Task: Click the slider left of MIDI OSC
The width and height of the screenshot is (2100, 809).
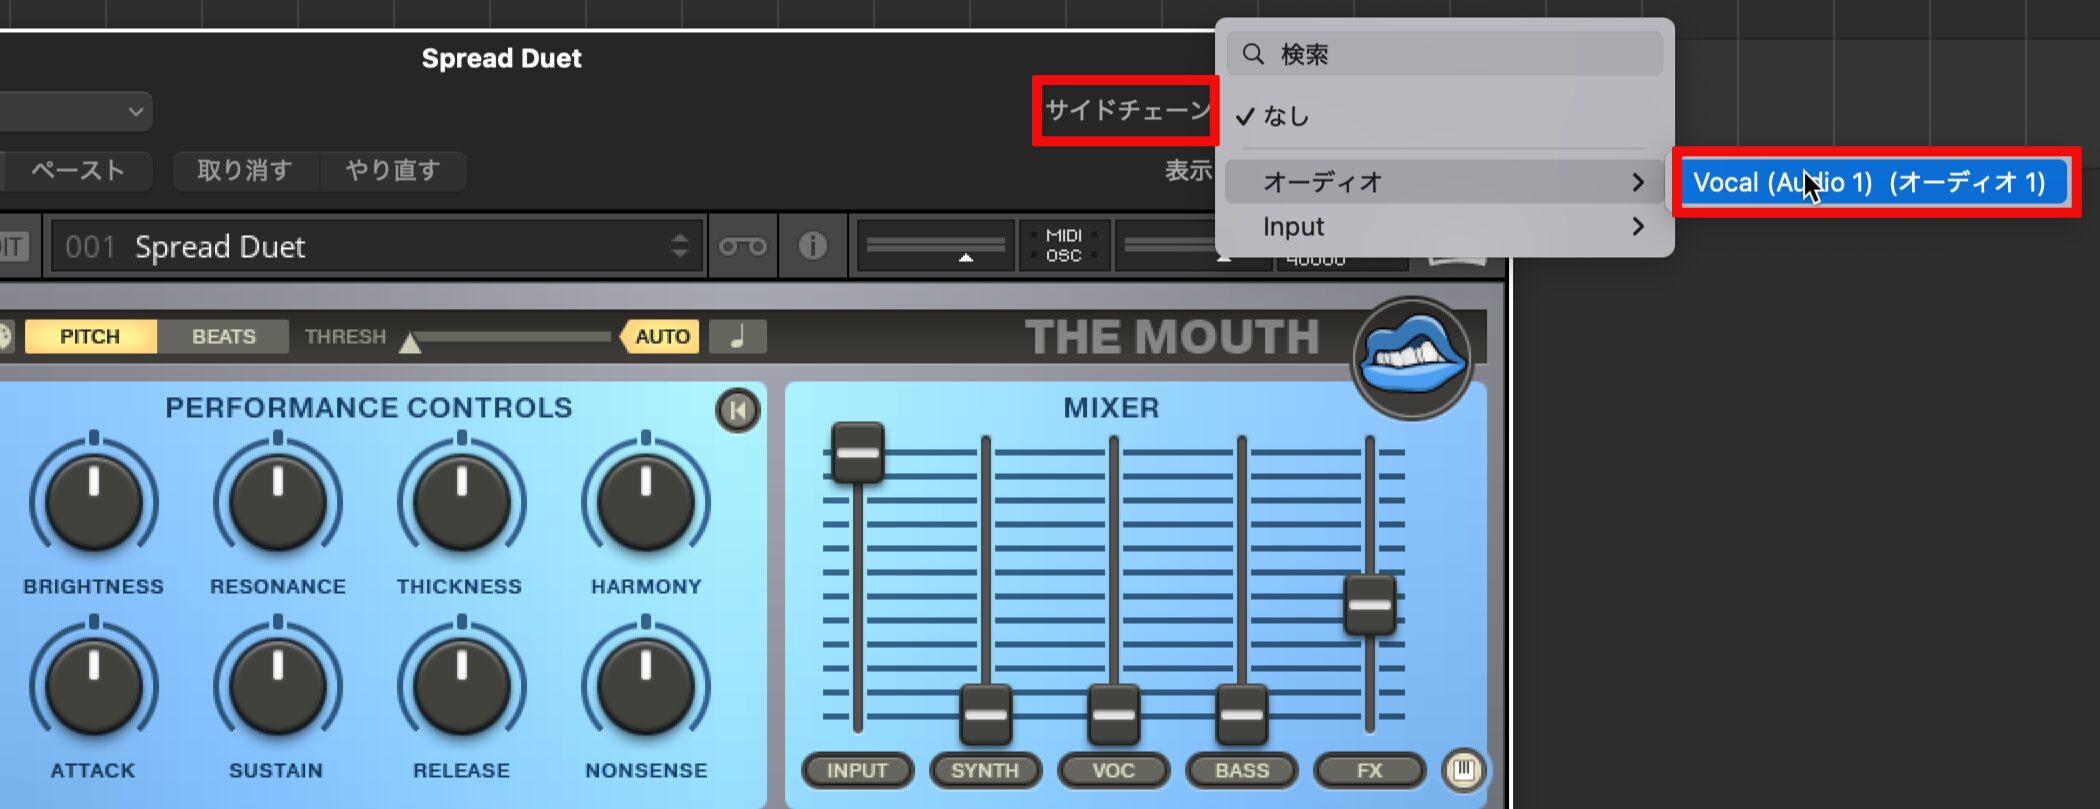Action: tap(936, 246)
